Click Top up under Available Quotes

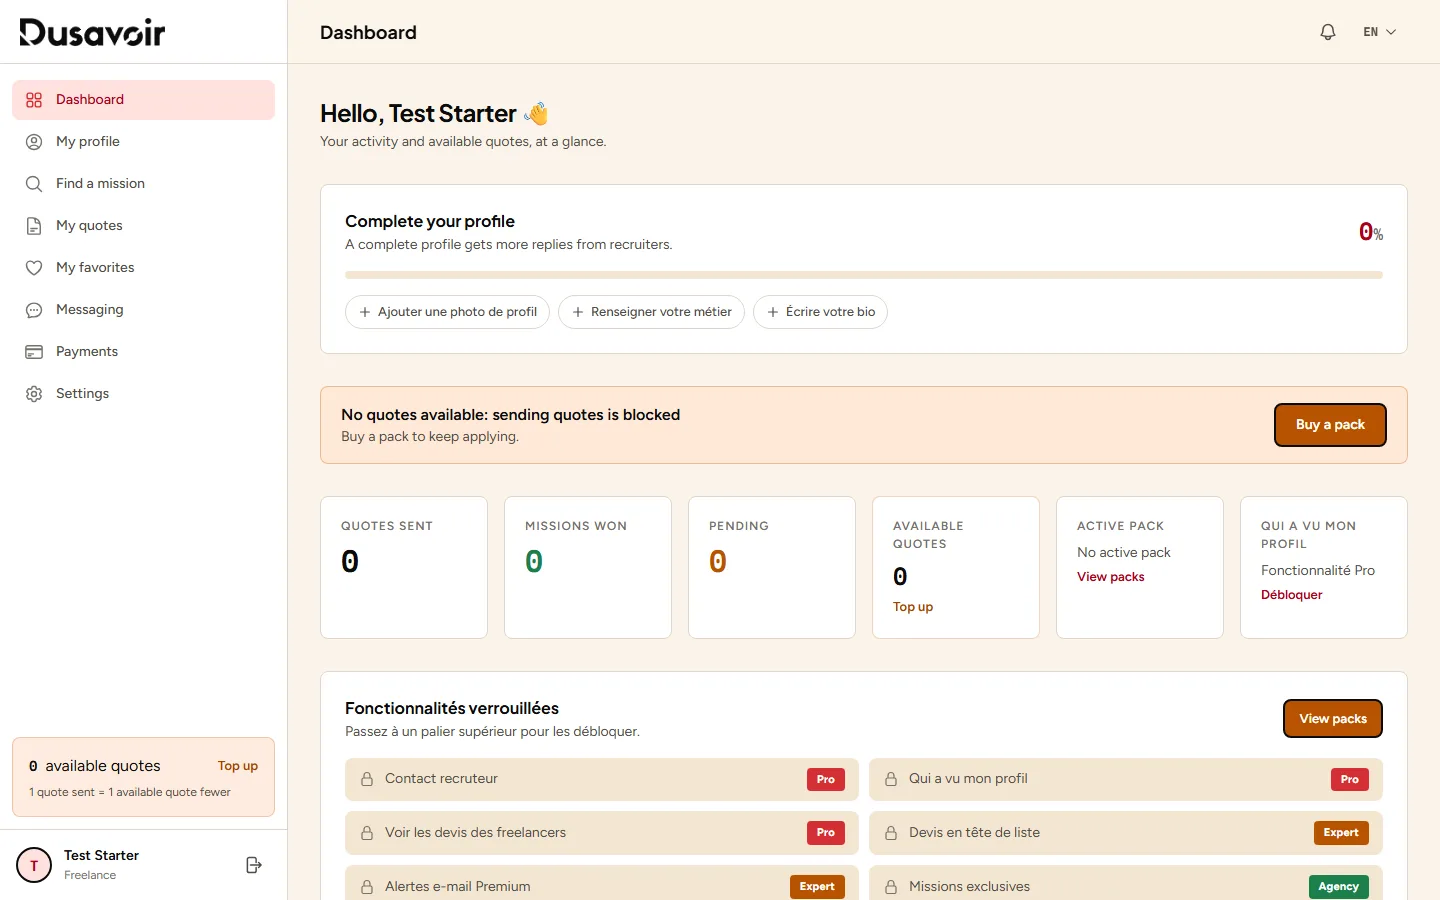click(x=913, y=607)
